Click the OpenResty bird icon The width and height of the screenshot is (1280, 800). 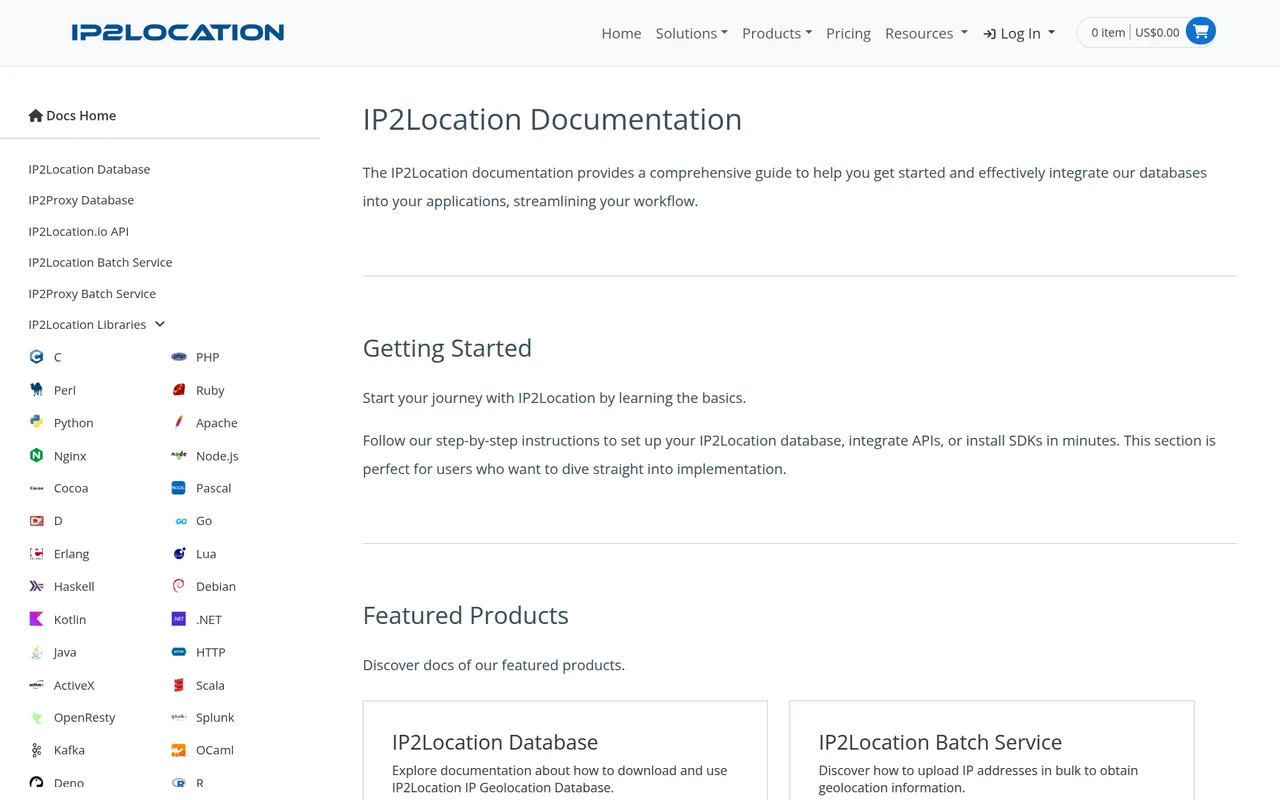click(x=36, y=717)
